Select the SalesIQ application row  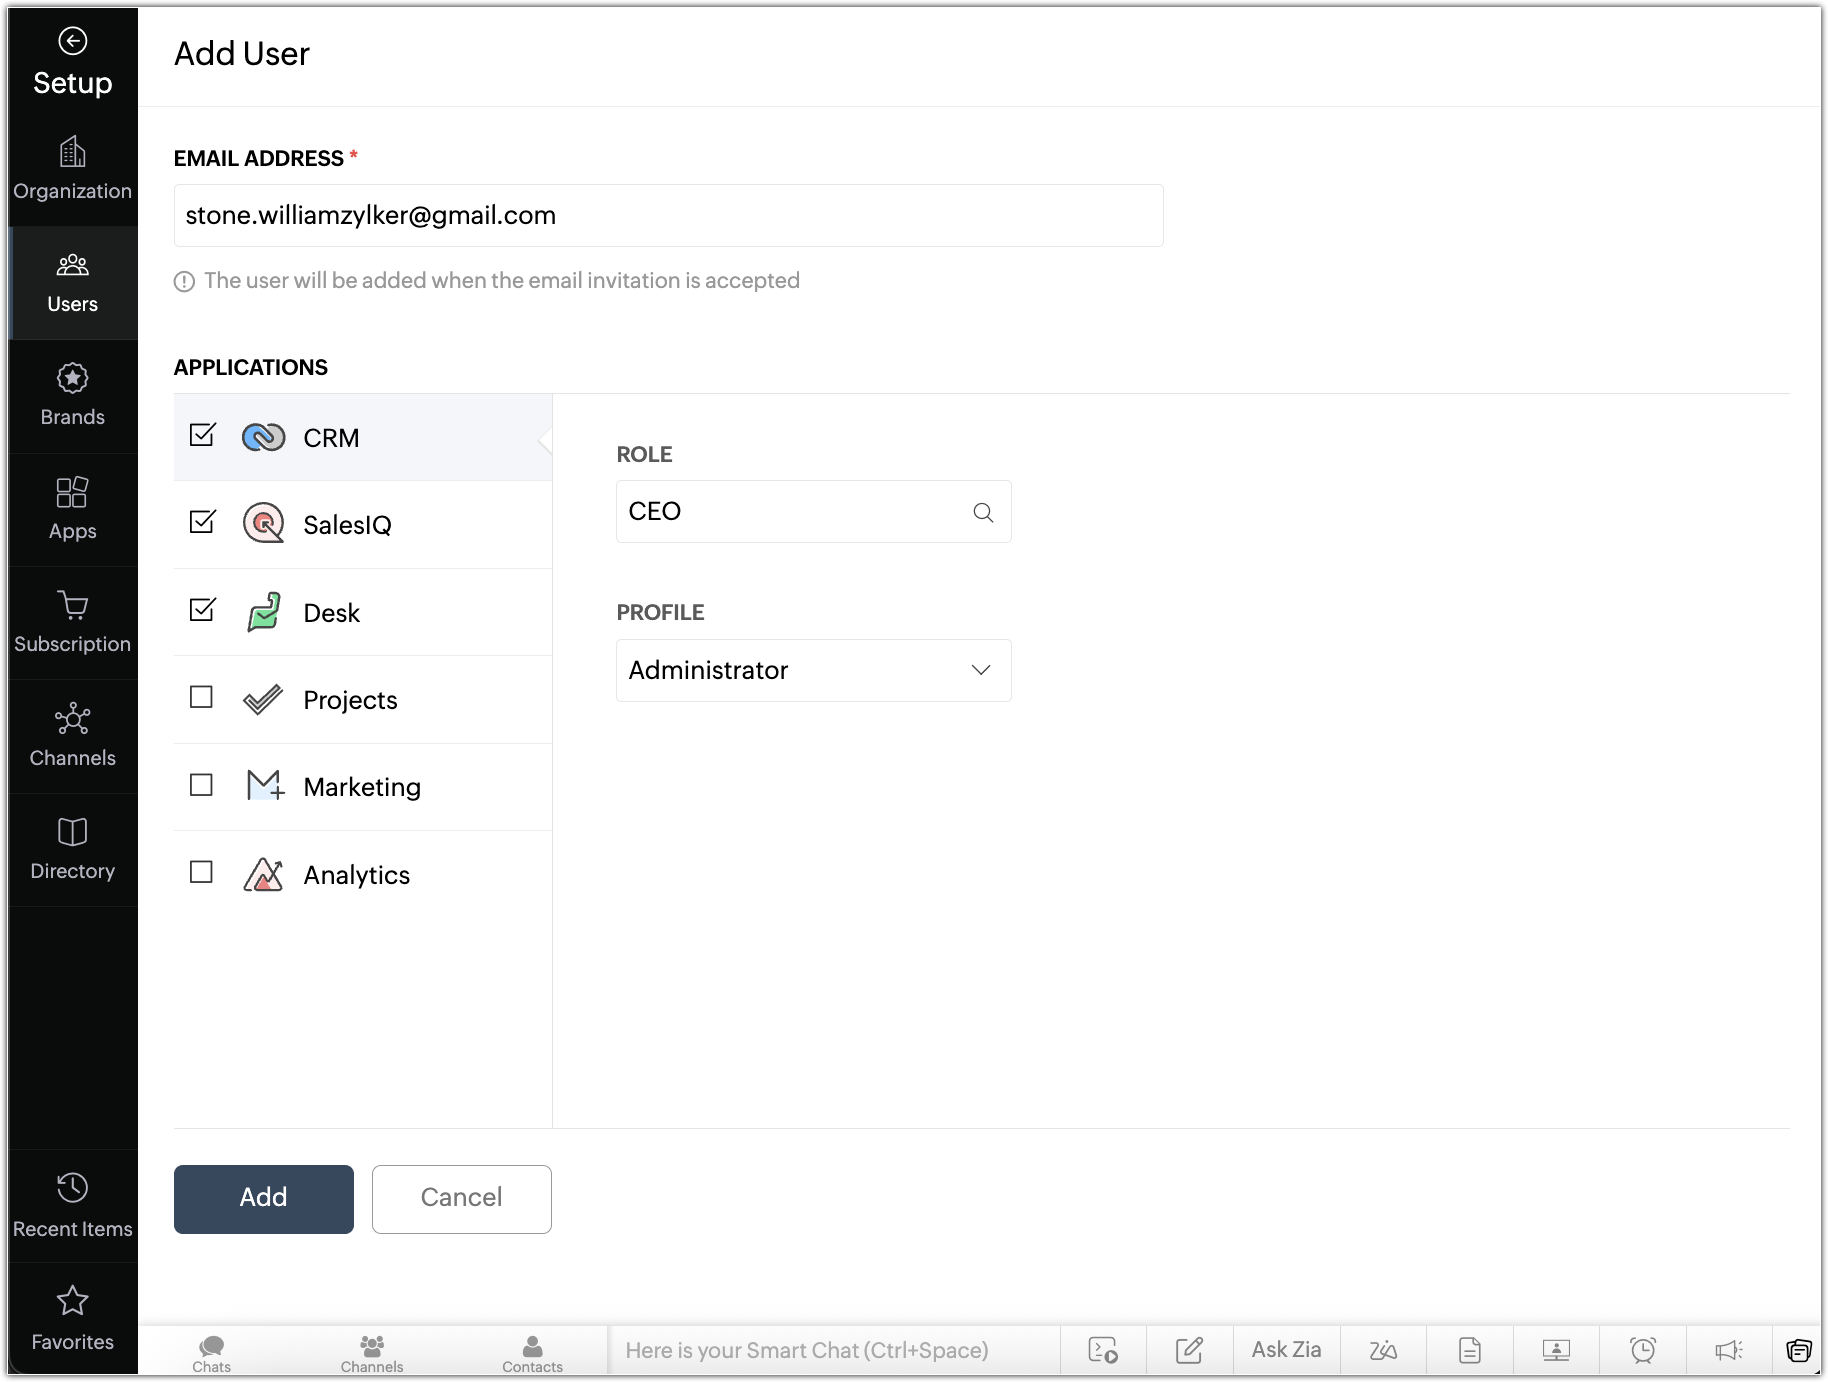coord(363,525)
